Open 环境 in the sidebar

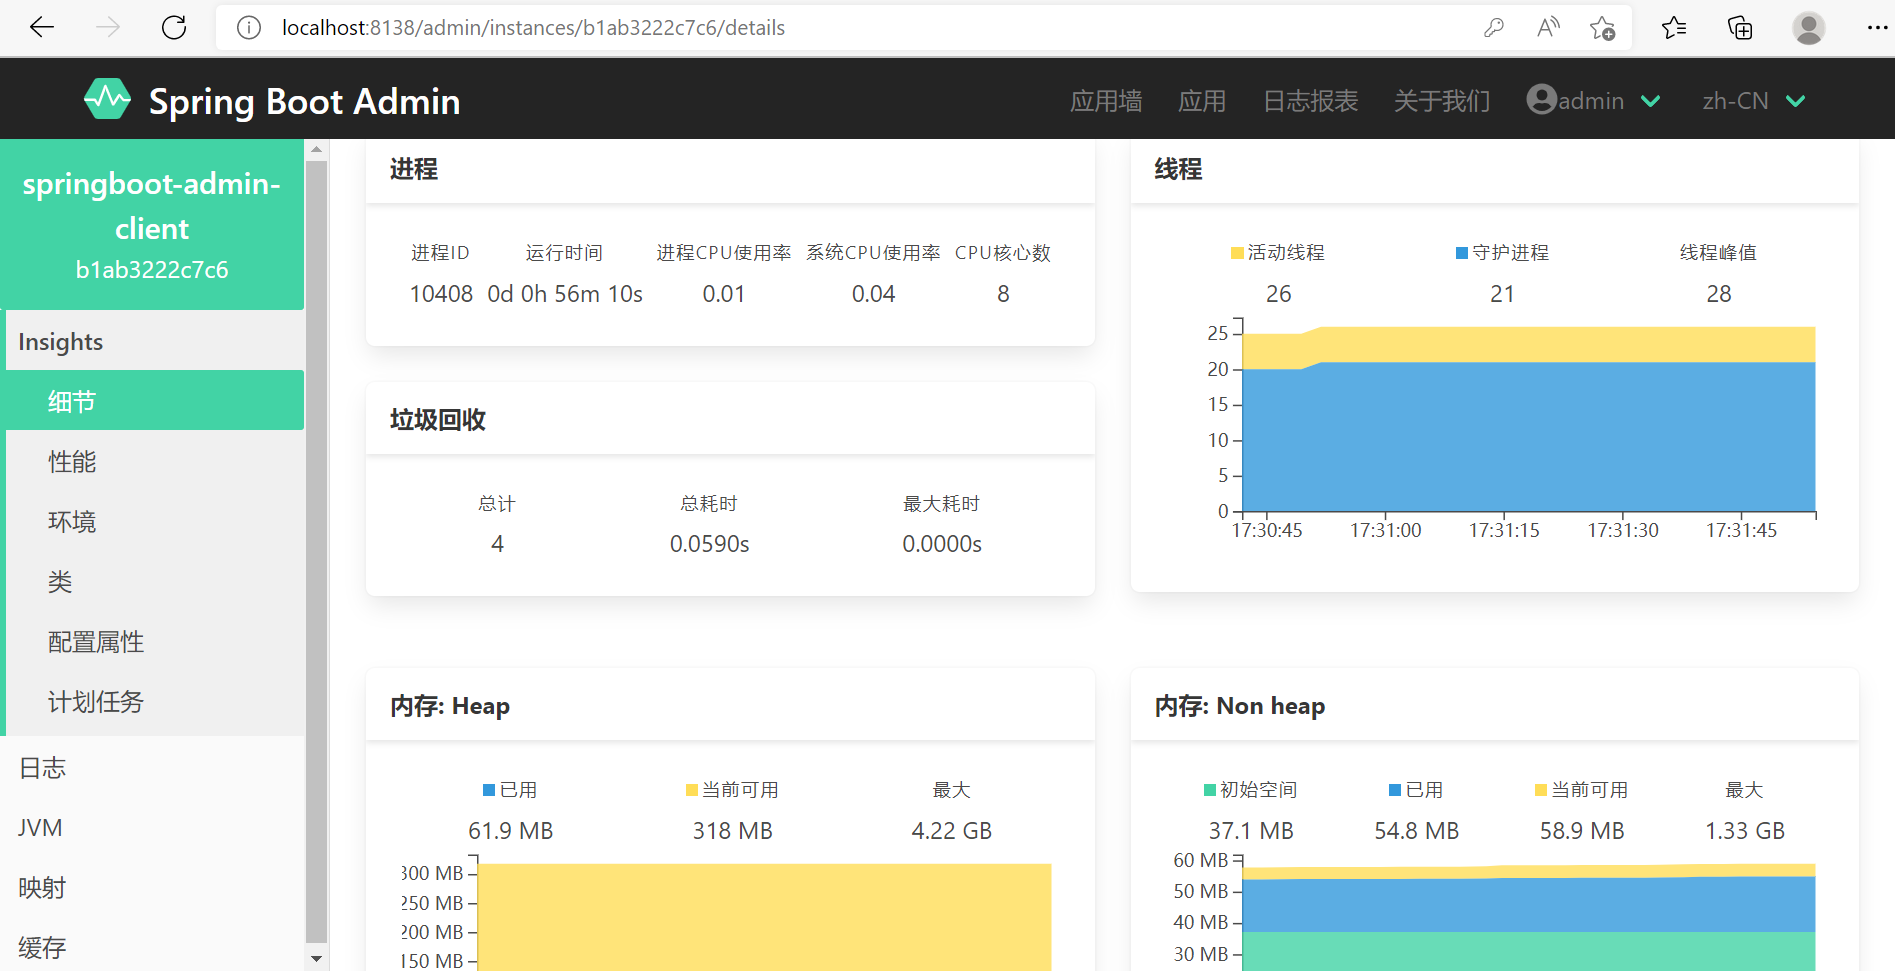(x=155, y=521)
